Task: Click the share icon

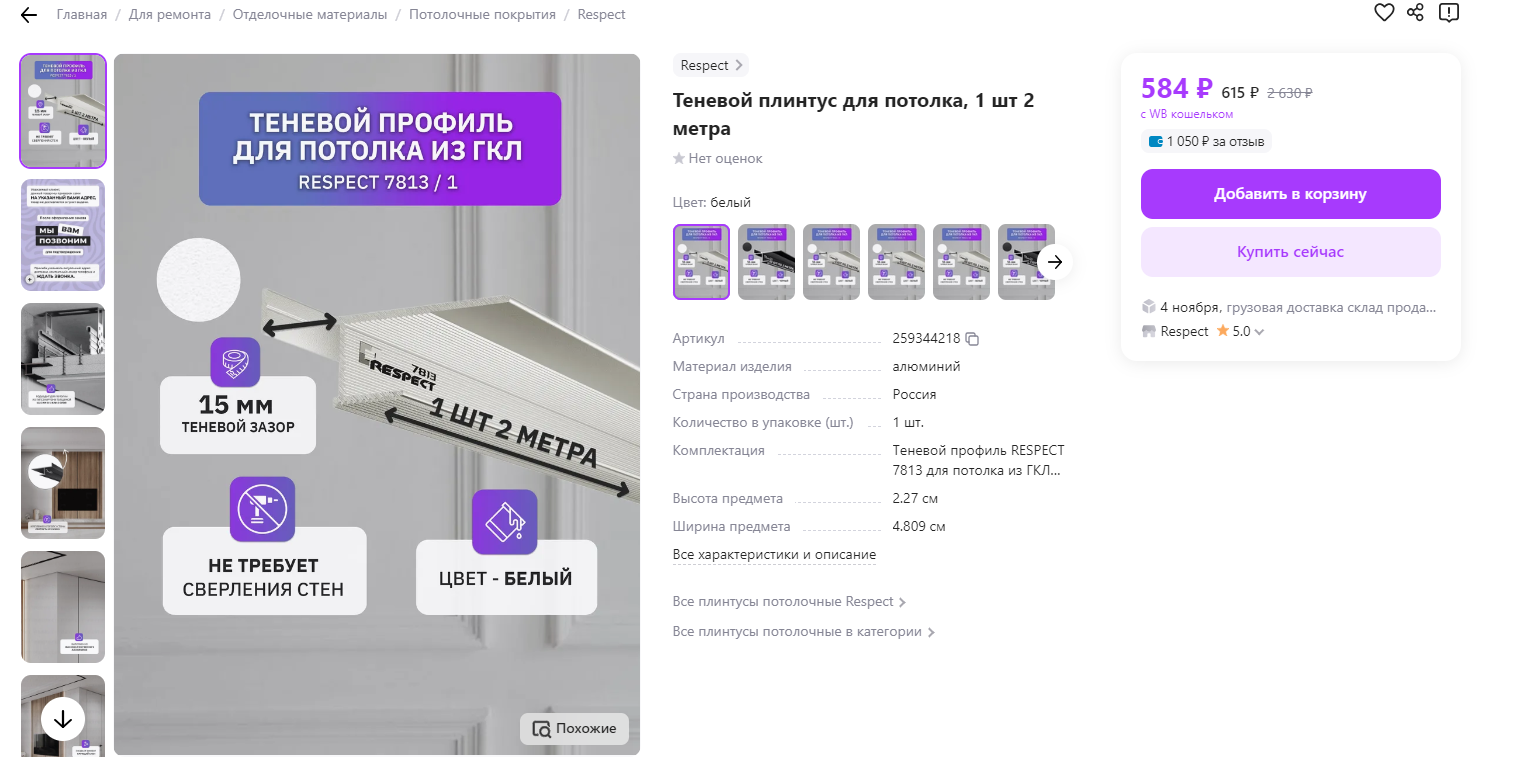Action: 1415,13
